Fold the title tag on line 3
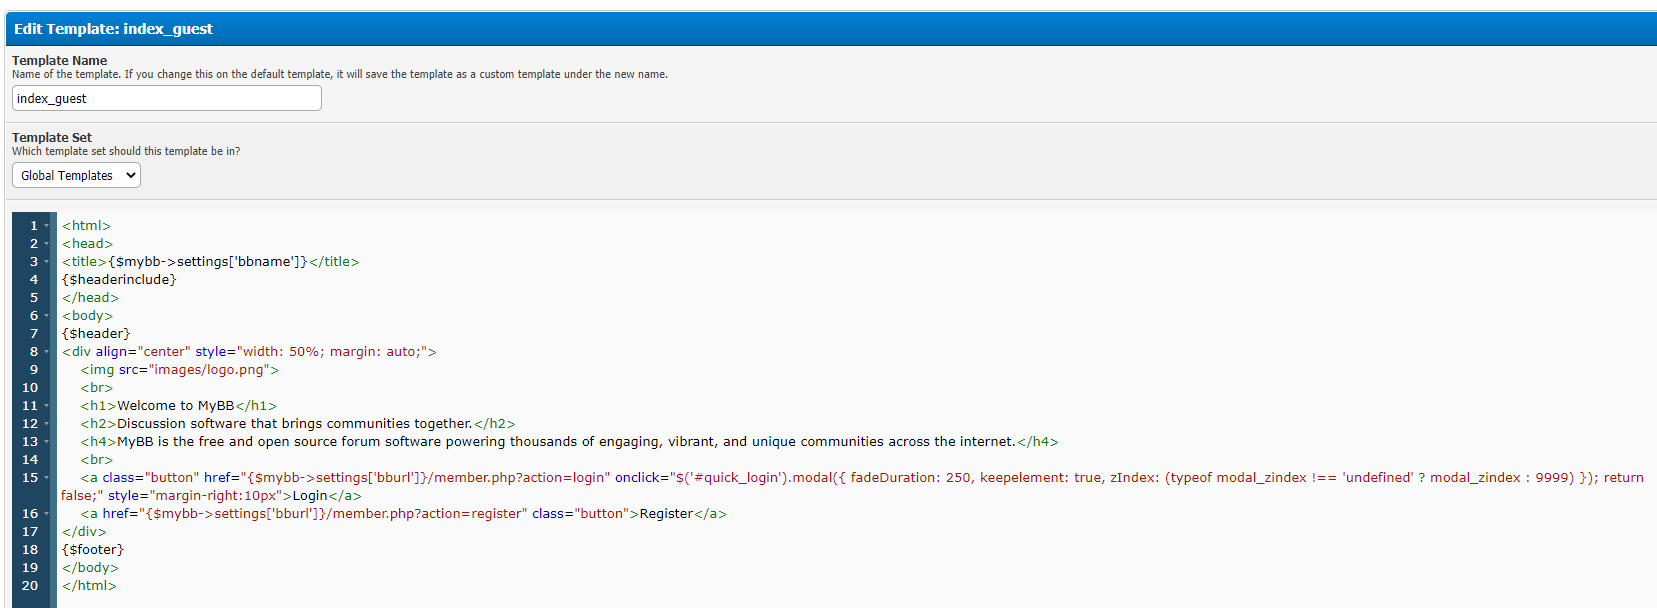1657x608 pixels. pyautogui.click(x=47, y=262)
